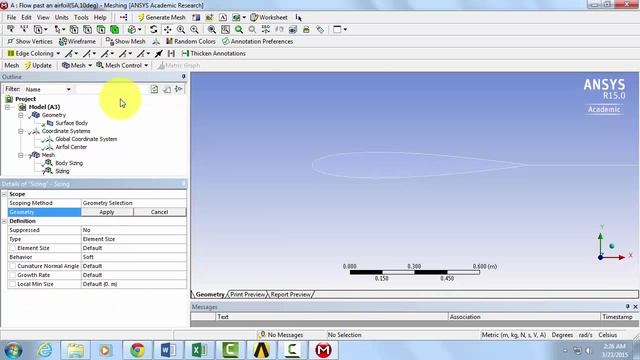Screen dimensions: 640x360
Task: Open the View menu
Action: pyautogui.click(x=43, y=18)
